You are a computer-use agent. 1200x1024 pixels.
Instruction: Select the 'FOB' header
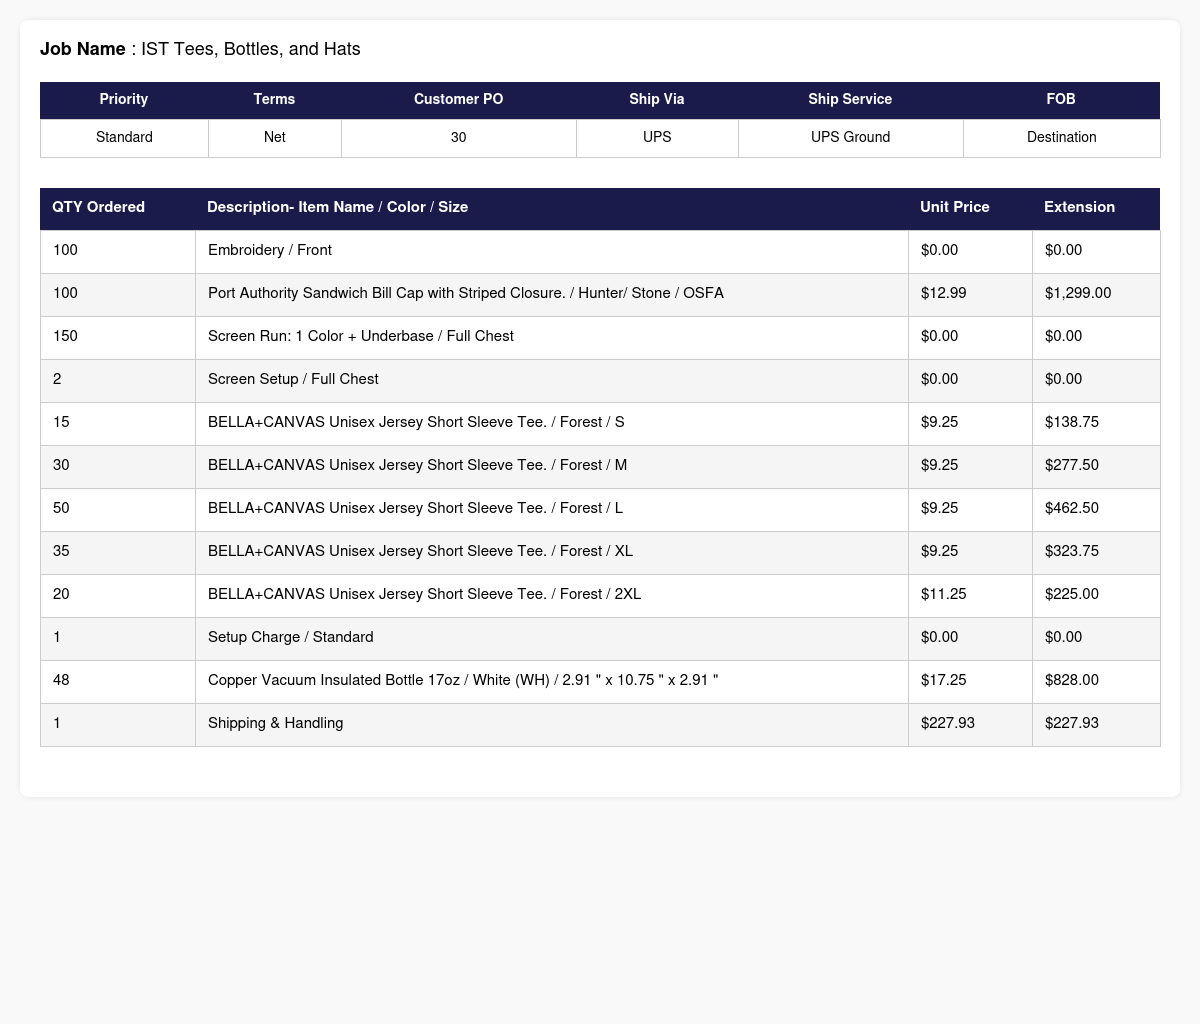tap(1061, 99)
